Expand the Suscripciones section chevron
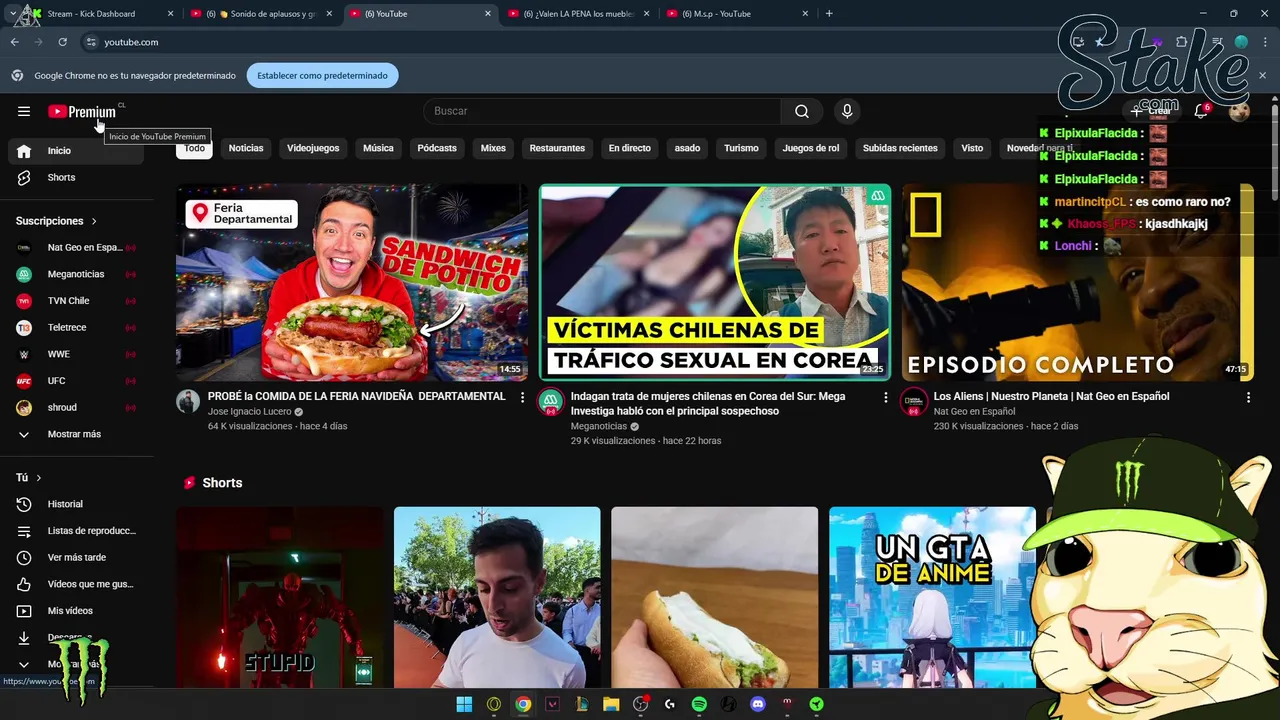Image resolution: width=1280 pixels, height=720 pixels. pyautogui.click(x=94, y=221)
